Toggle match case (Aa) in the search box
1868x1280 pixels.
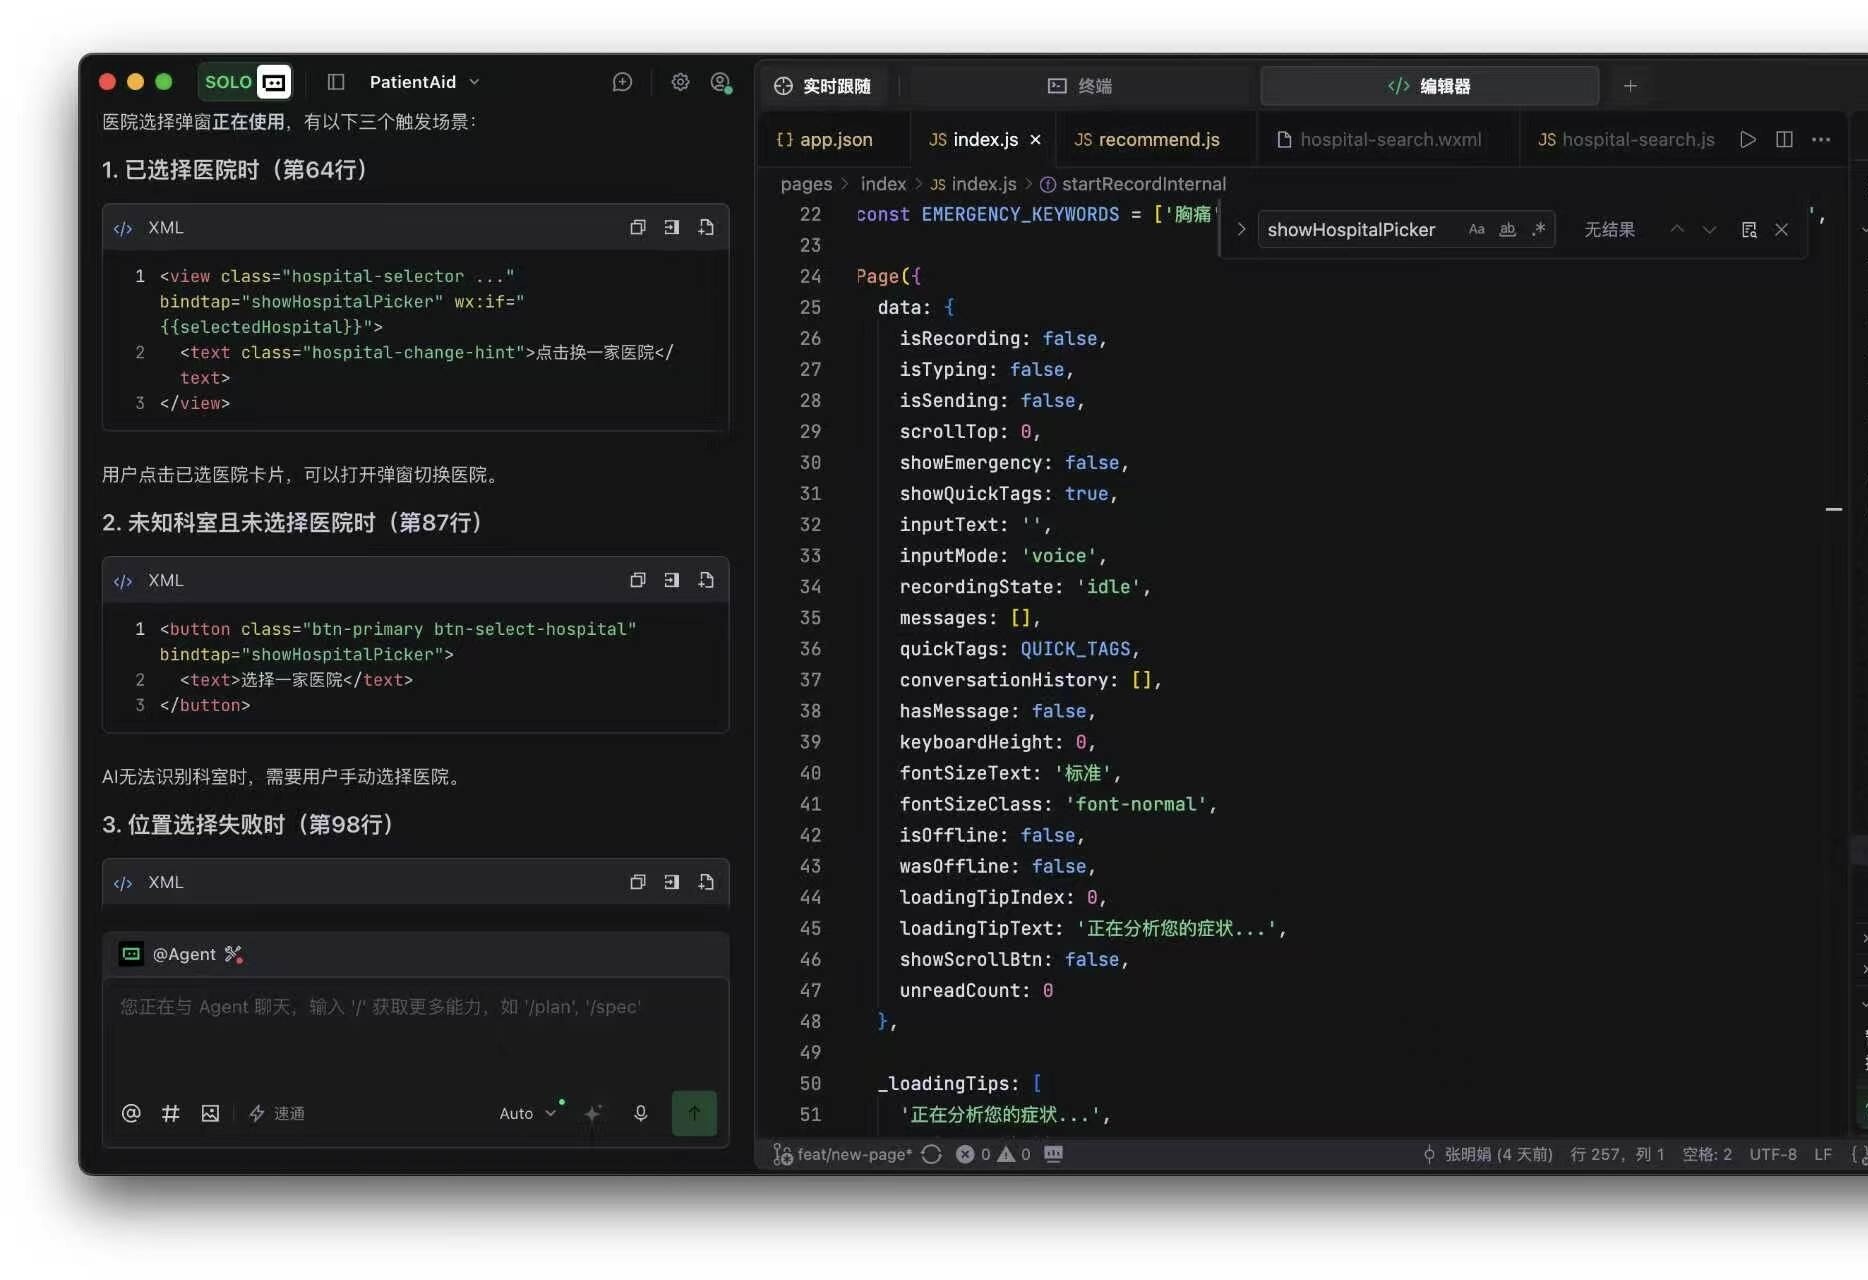pos(1476,229)
